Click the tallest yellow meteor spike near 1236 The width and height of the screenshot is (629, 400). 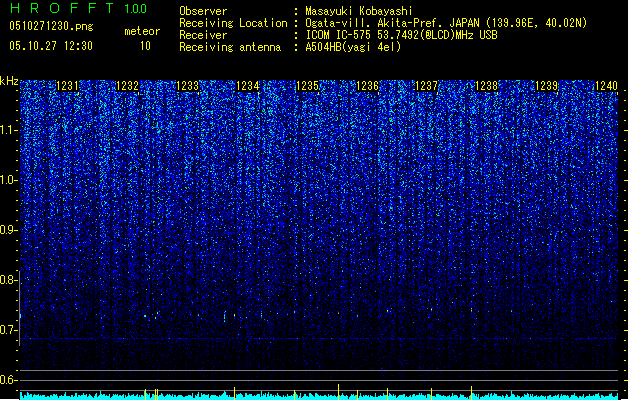point(338,392)
